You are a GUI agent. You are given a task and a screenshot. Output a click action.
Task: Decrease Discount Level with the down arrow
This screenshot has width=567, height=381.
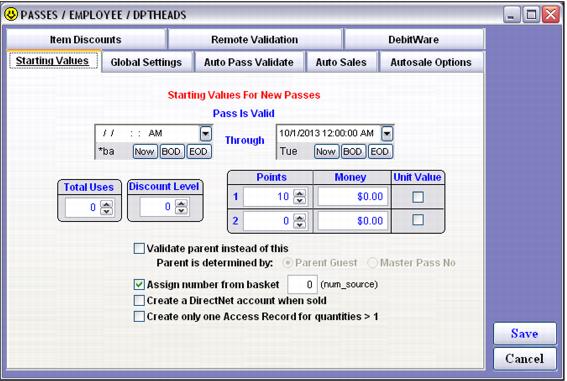coord(181,210)
